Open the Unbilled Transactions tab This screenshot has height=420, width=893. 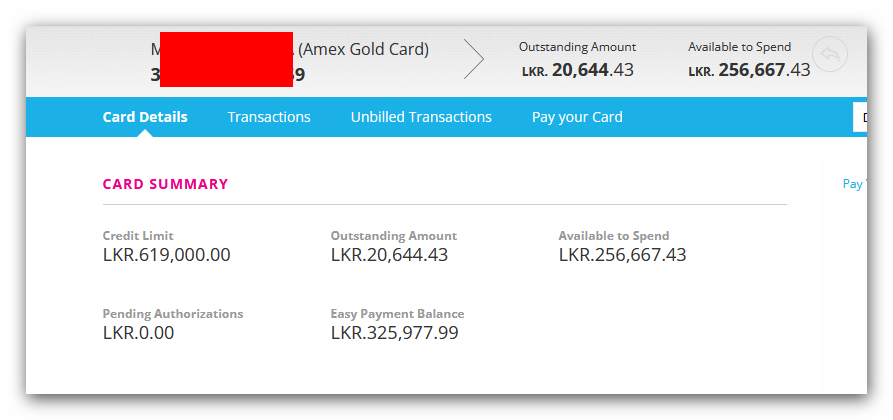click(421, 117)
